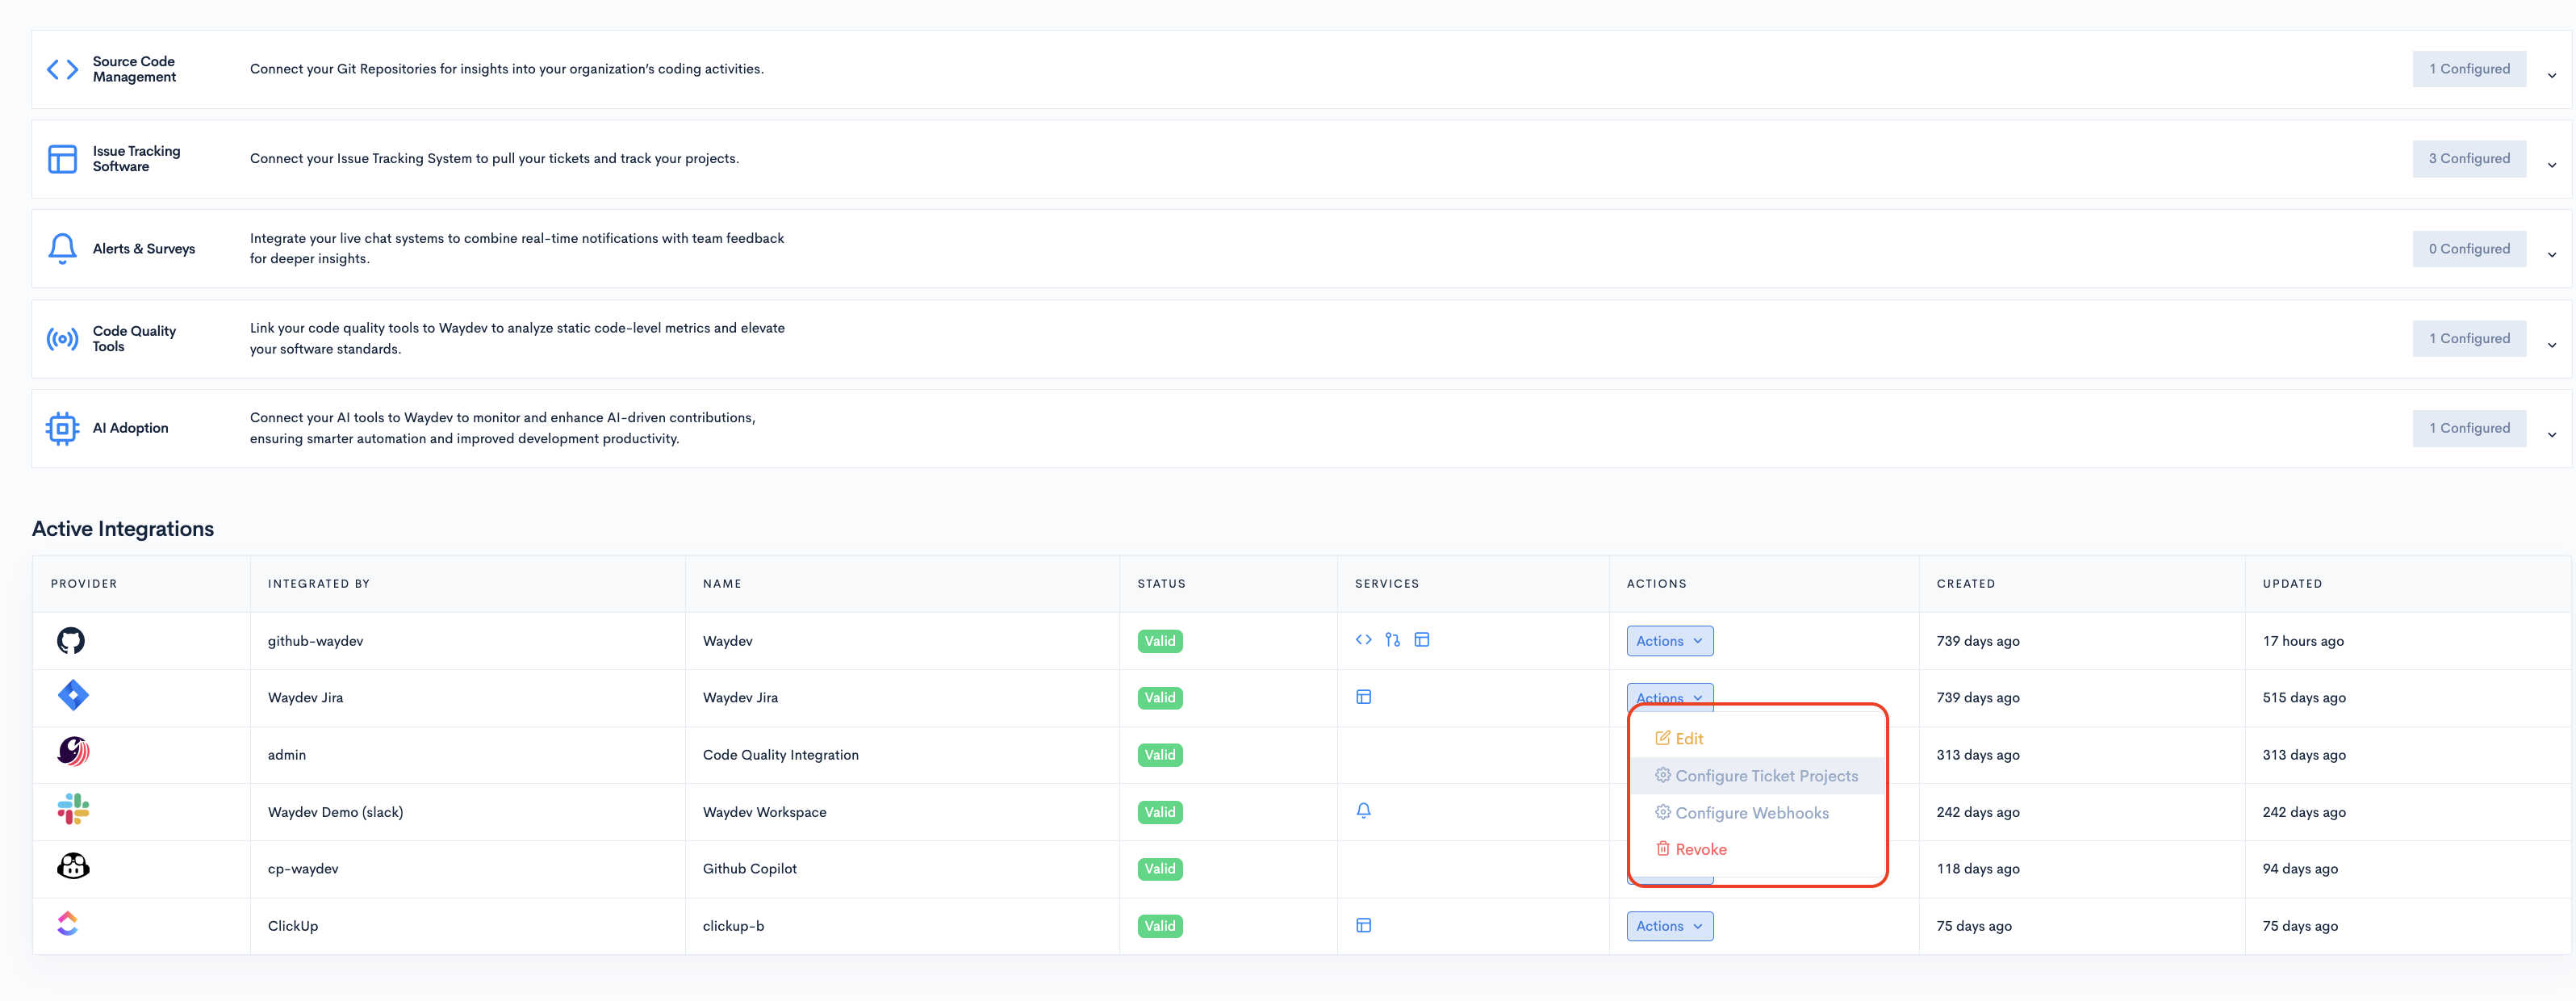Click the Code Quality Integration provider logo

pos(73,751)
